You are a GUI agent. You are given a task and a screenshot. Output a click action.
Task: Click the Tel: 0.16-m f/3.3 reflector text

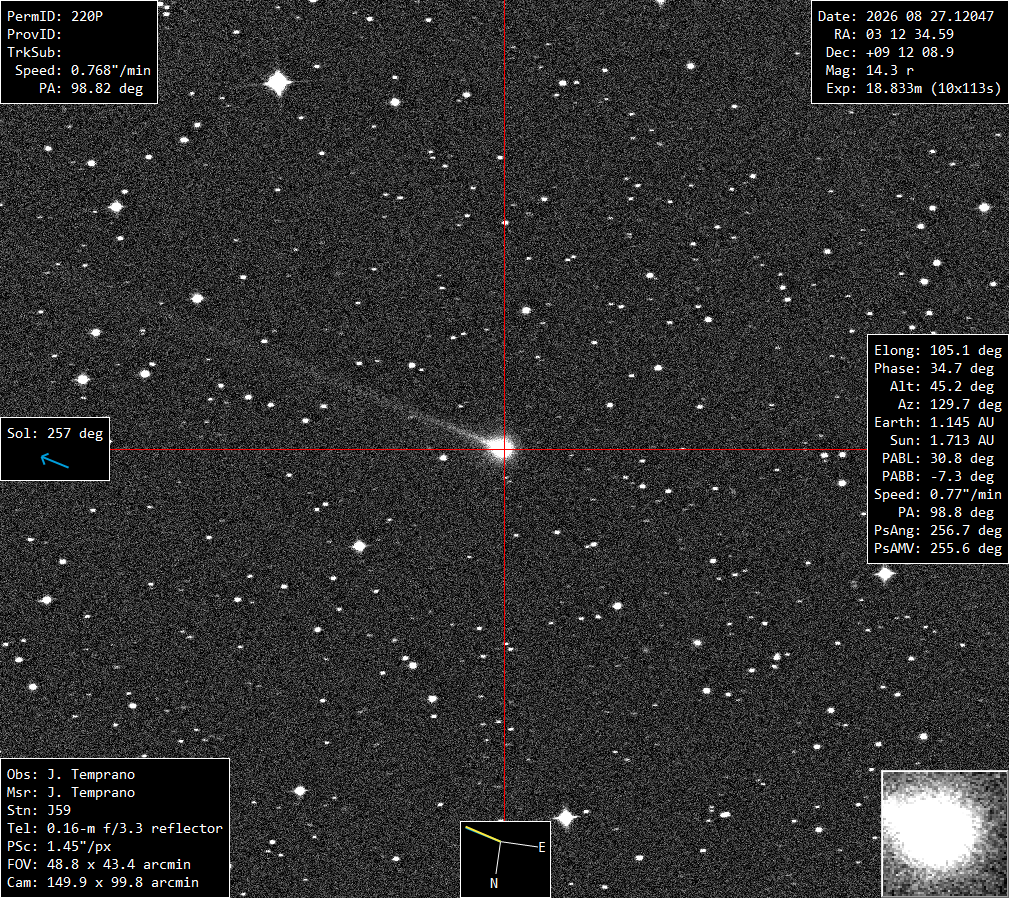click(x=115, y=829)
